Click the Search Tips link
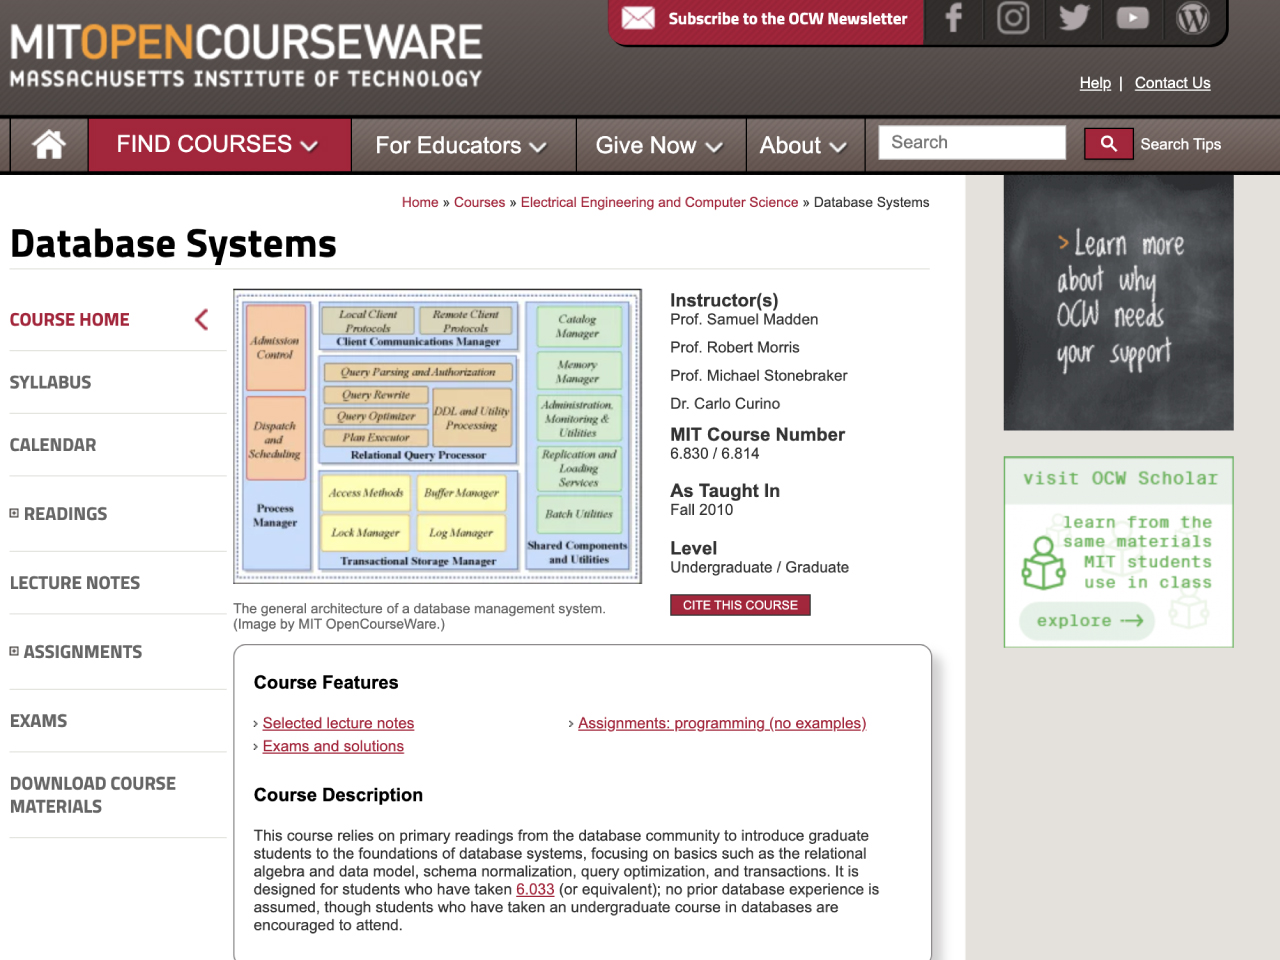This screenshot has height=960, width=1280. point(1180,144)
